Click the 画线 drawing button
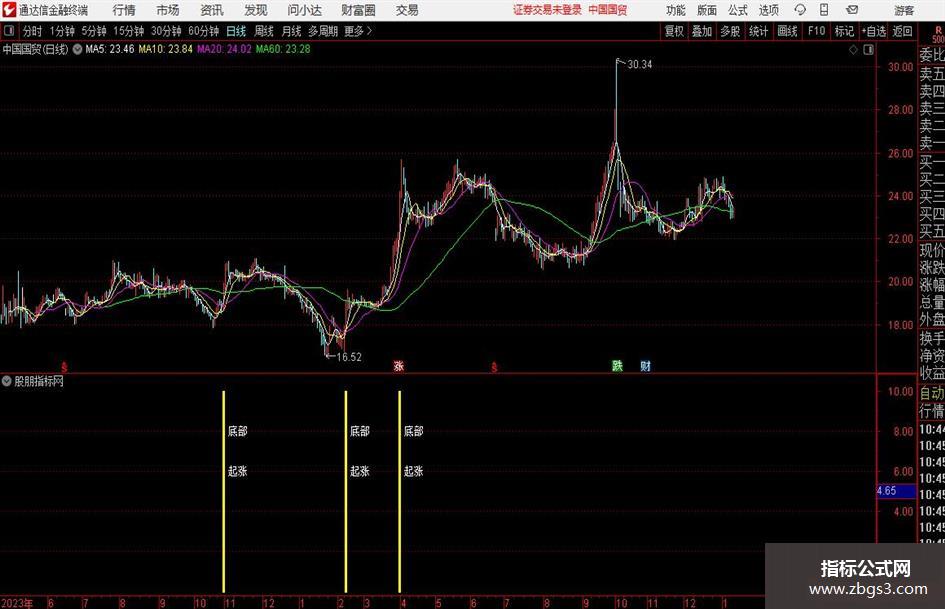This screenshot has width=945, height=609. click(x=787, y=31)
